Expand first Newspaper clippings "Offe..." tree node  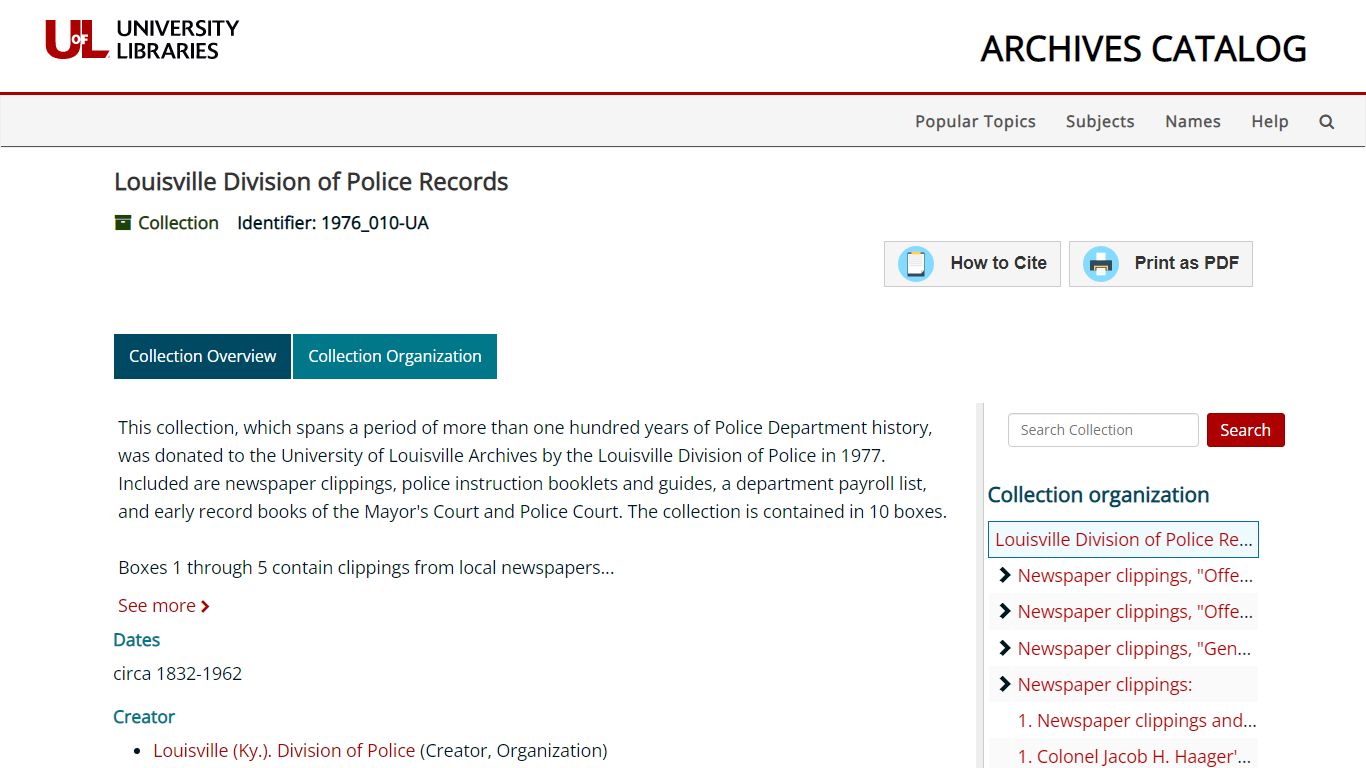(1005, 575)
